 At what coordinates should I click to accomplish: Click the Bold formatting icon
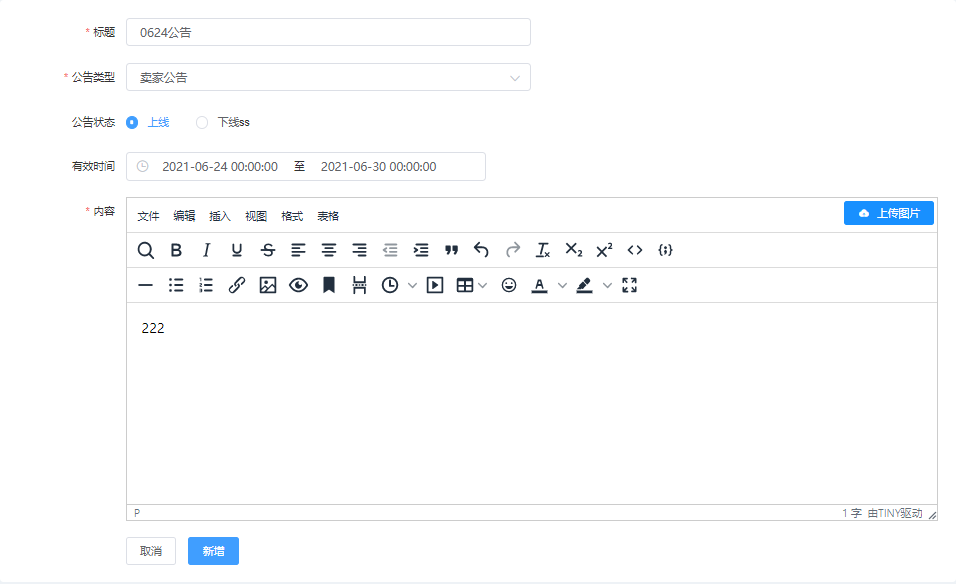click(176, 250)
